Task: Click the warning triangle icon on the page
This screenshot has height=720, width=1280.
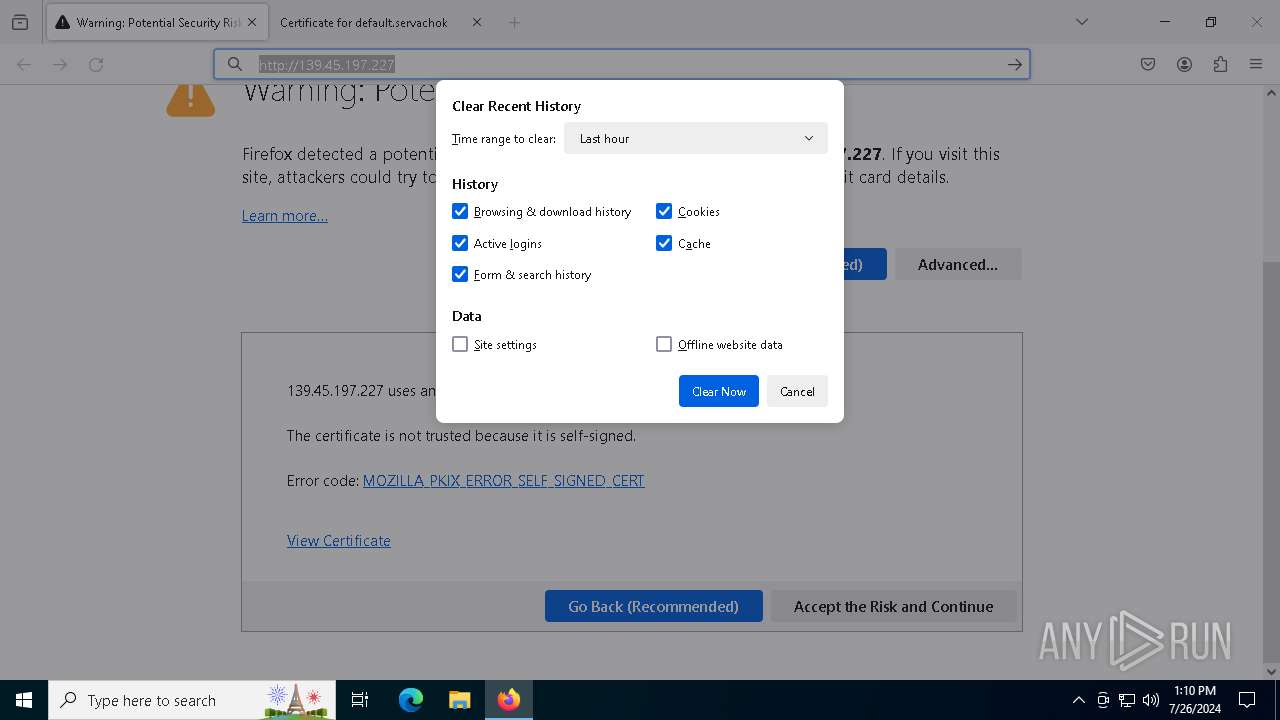Action: click(191, 100)
